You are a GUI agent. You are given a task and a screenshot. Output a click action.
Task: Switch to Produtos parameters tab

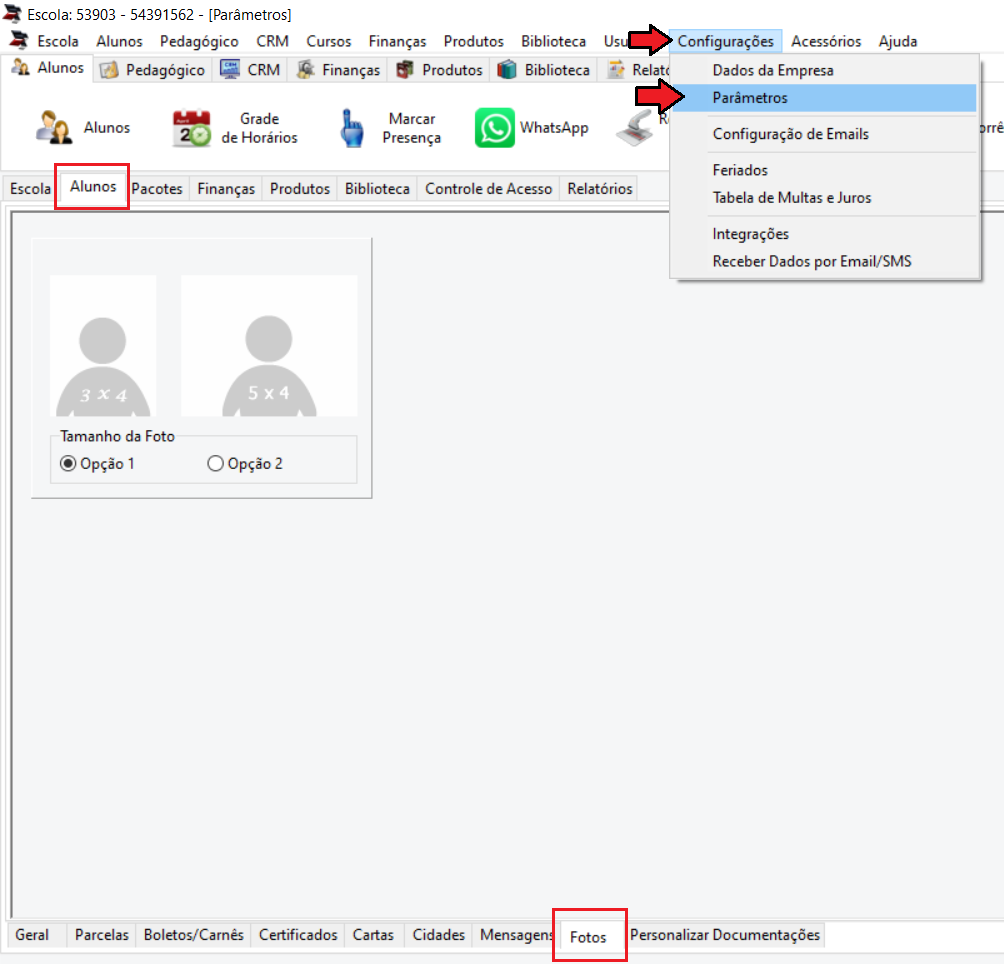point(300,188)
